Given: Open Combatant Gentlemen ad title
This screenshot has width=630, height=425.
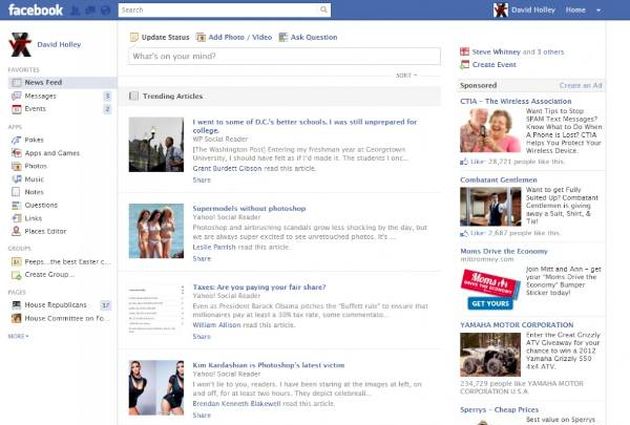Looking at the screenshot, I should (499, 180).
